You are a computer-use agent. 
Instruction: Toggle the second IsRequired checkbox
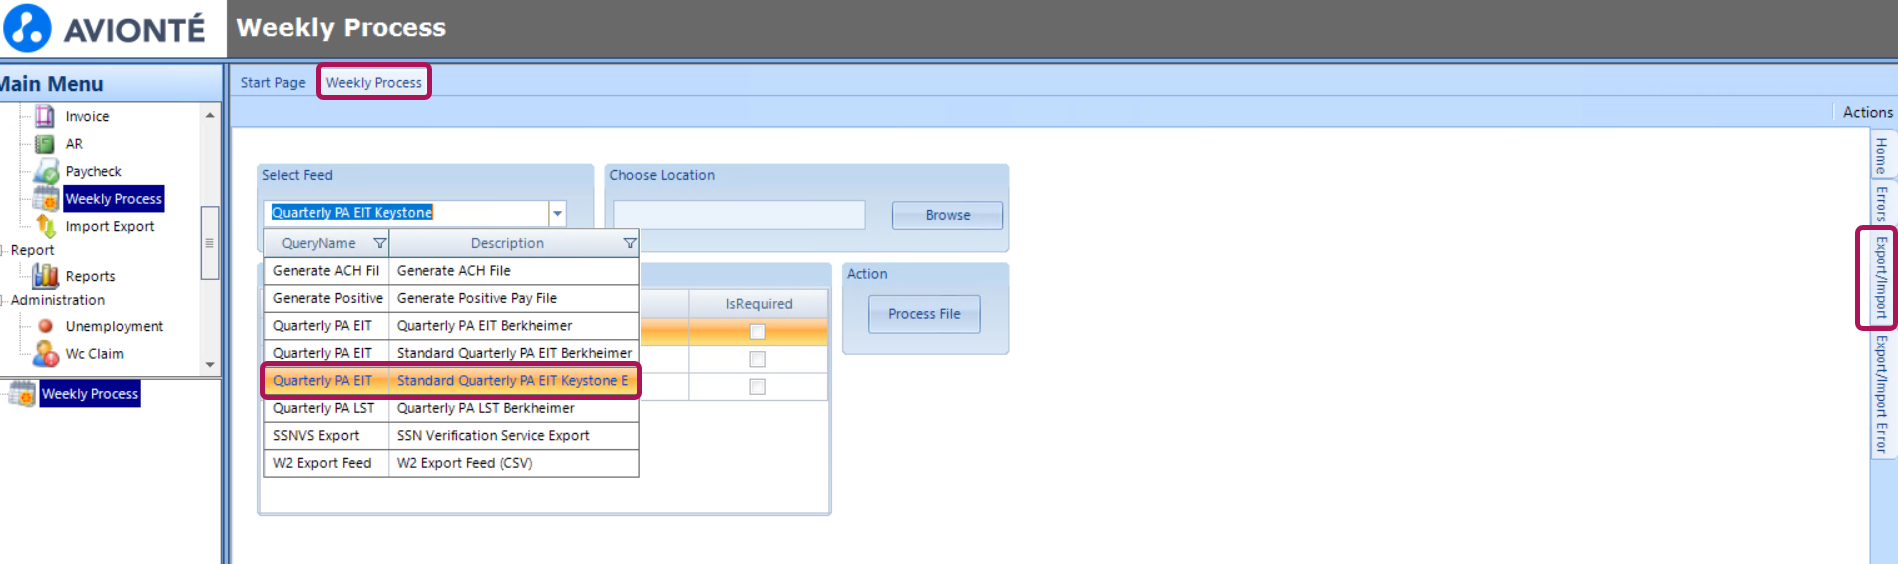(757, 359)
